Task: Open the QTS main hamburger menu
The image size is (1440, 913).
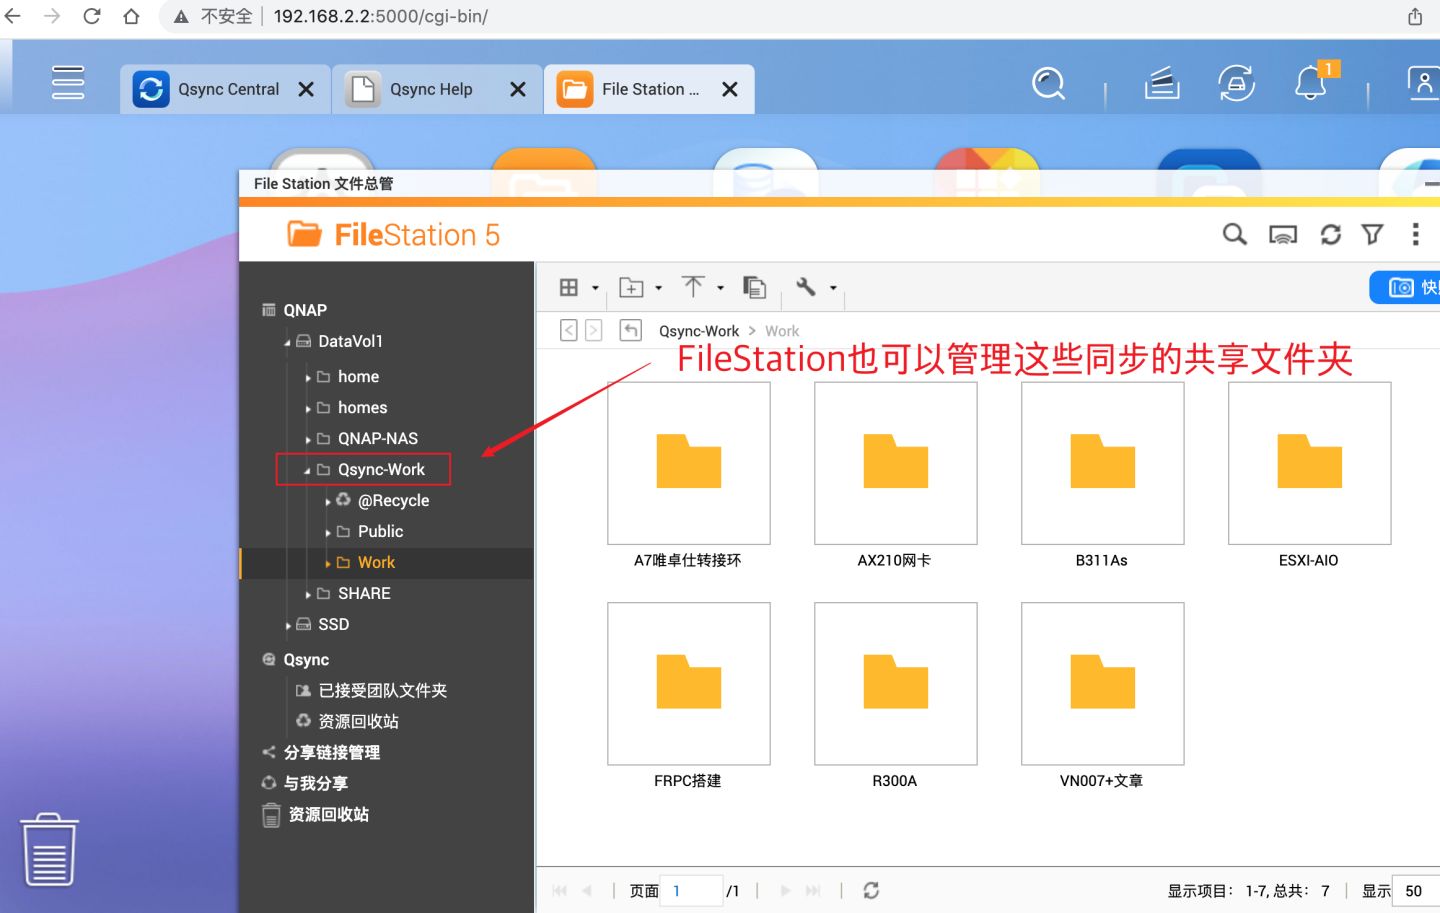Action: pos(68,83)
